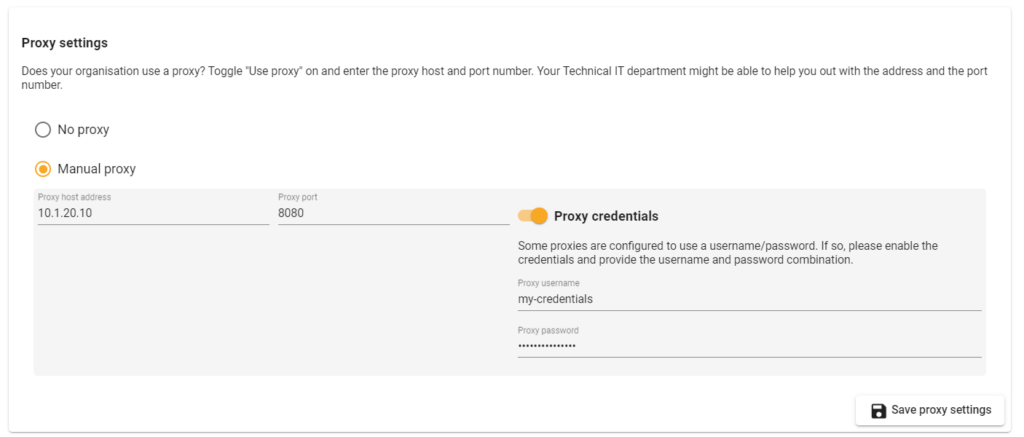The image size is (1024, 437).
Task: Click the "No proxy" label text
Action: point(84,129)
